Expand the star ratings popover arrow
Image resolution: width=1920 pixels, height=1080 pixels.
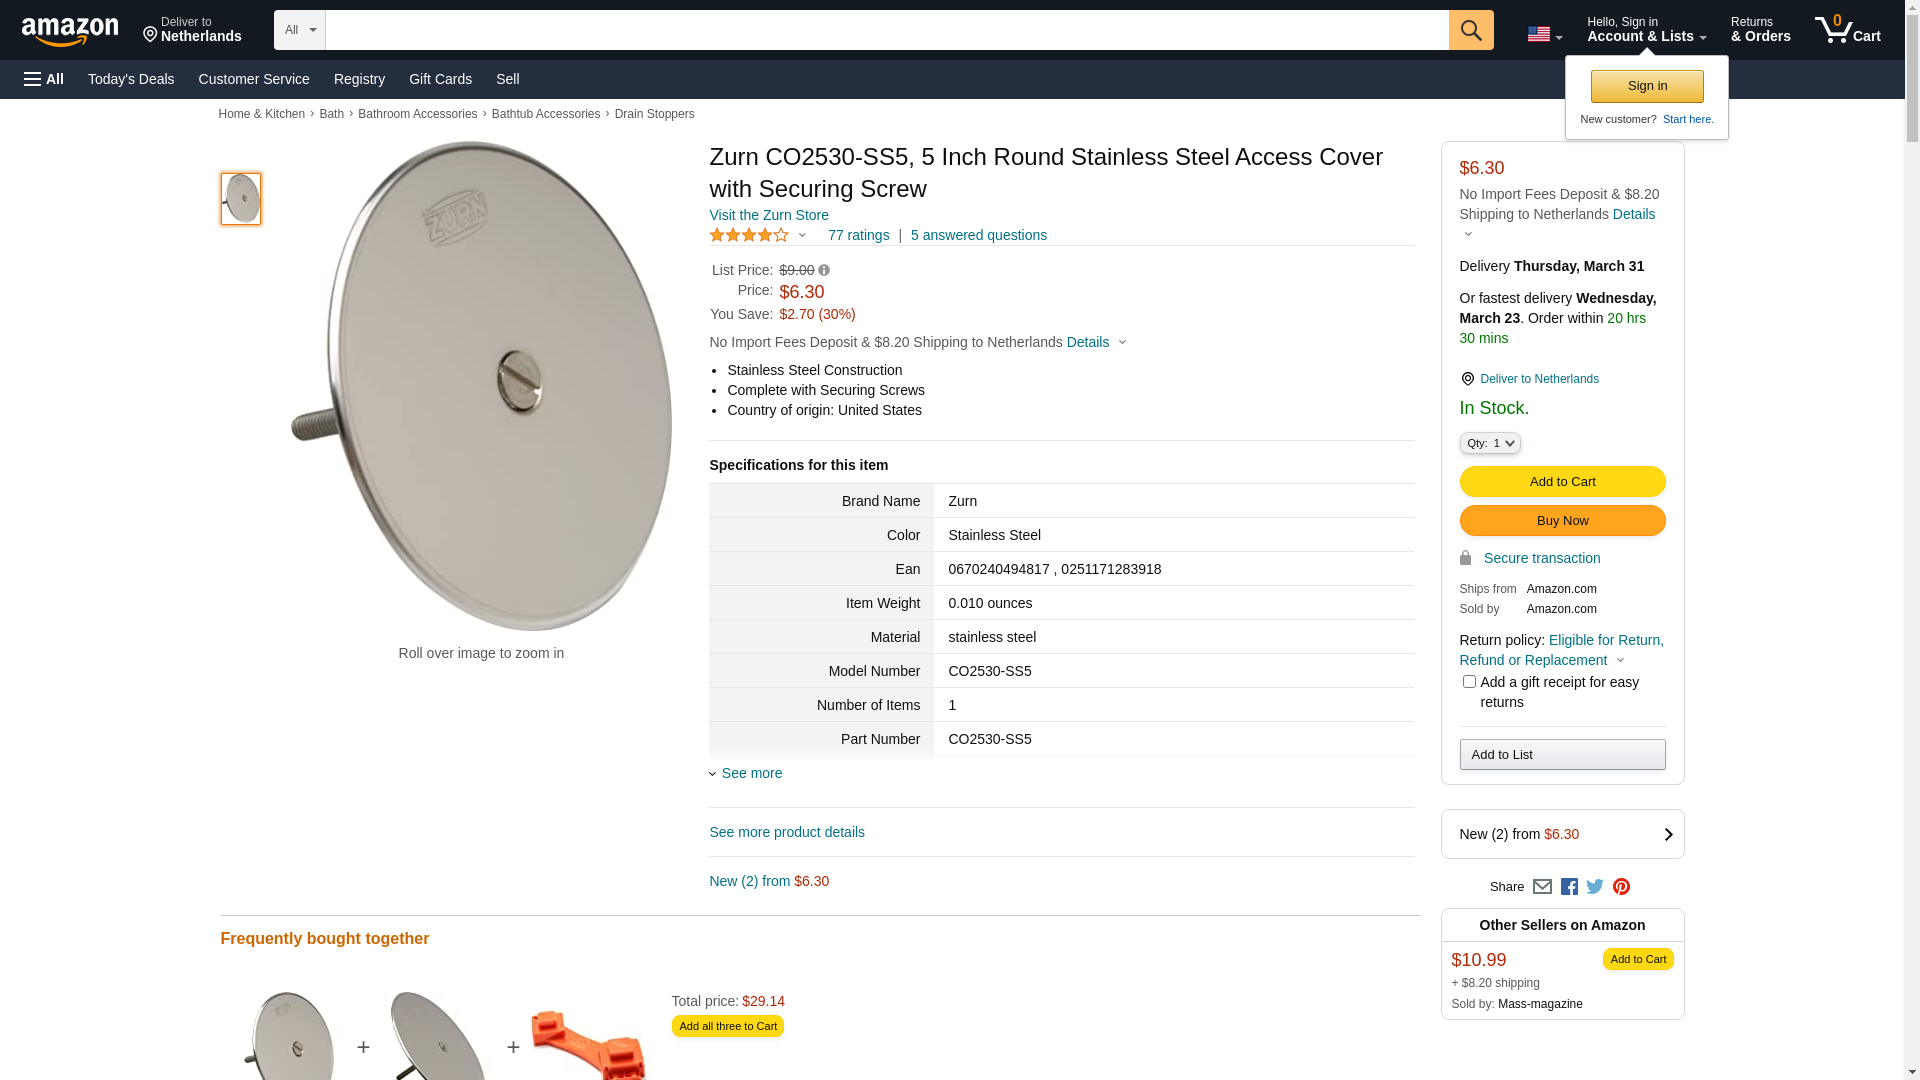pyautogui.click(x=802, y=236)
